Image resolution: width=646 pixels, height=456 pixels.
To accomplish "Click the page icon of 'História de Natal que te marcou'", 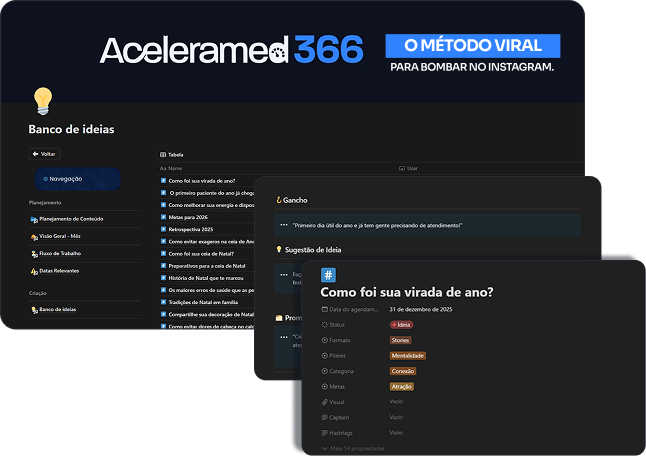I will 163,278.
